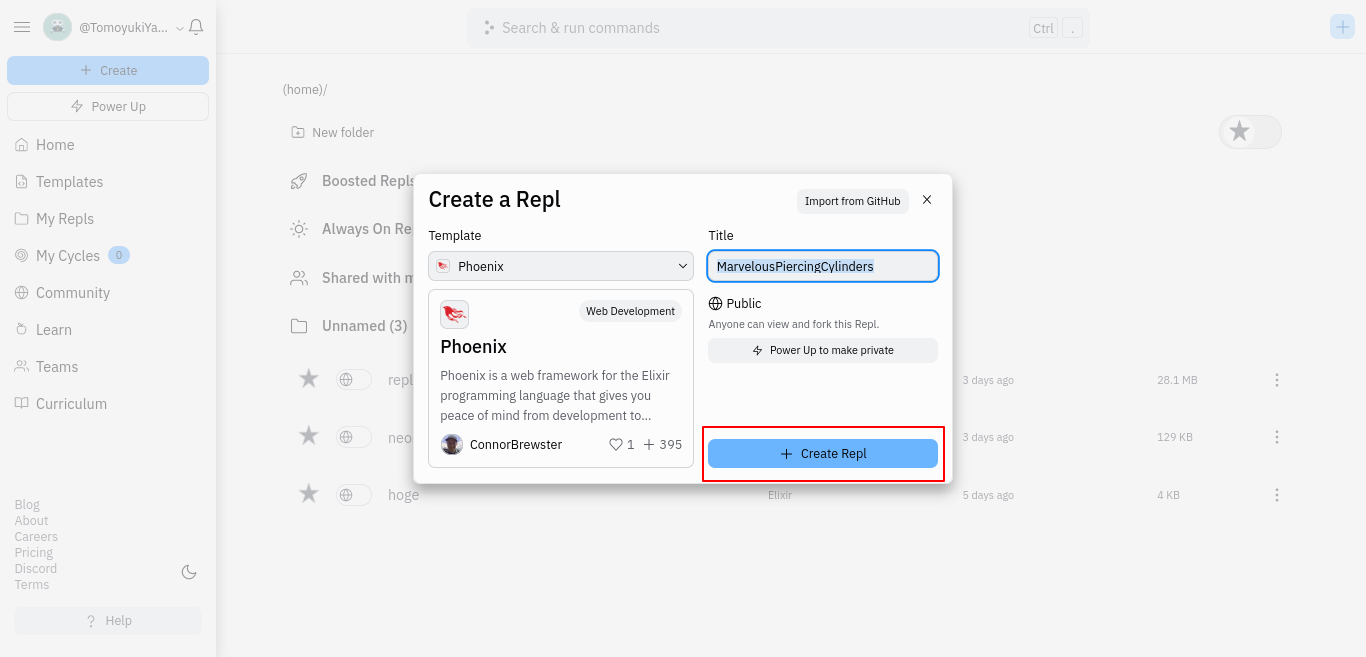Click Power Up to make private
Image resolution: width=1366 pixels, height=657 pixels.
tap(823, 350)
